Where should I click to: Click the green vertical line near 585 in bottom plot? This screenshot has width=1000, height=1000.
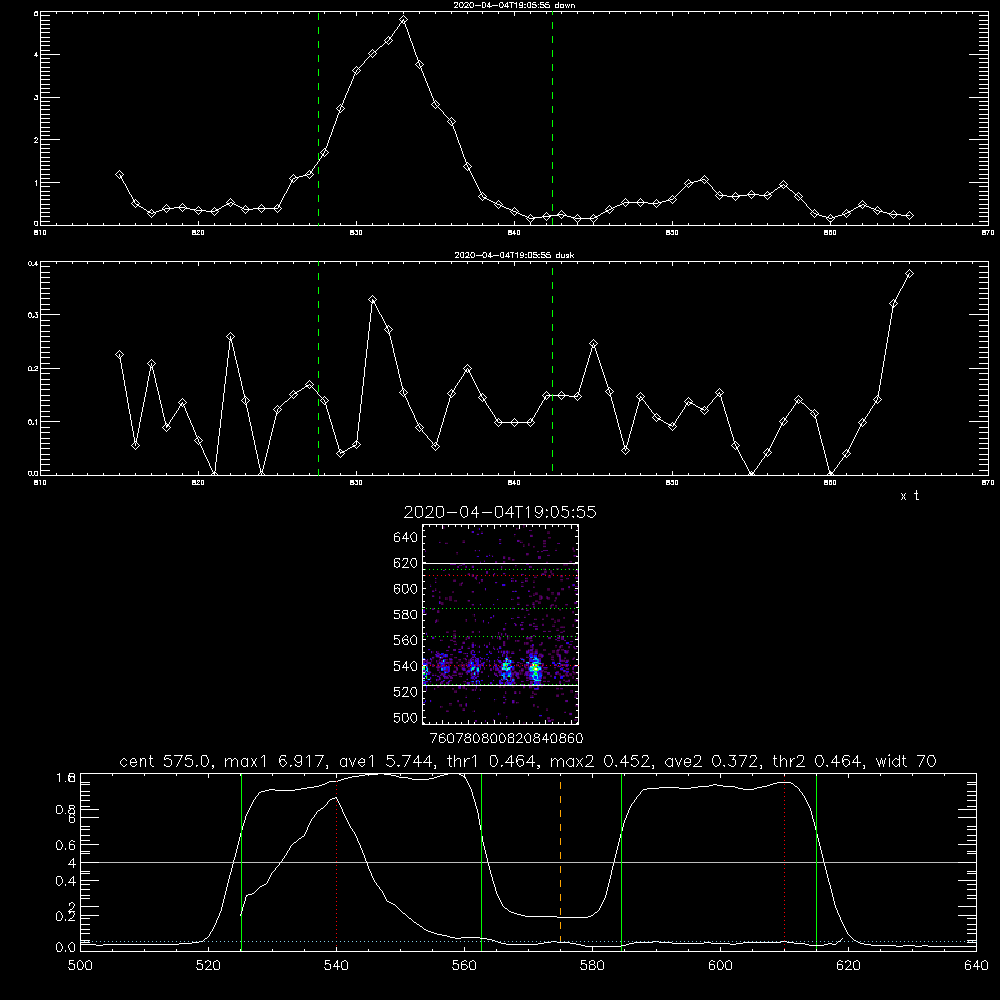621,861
